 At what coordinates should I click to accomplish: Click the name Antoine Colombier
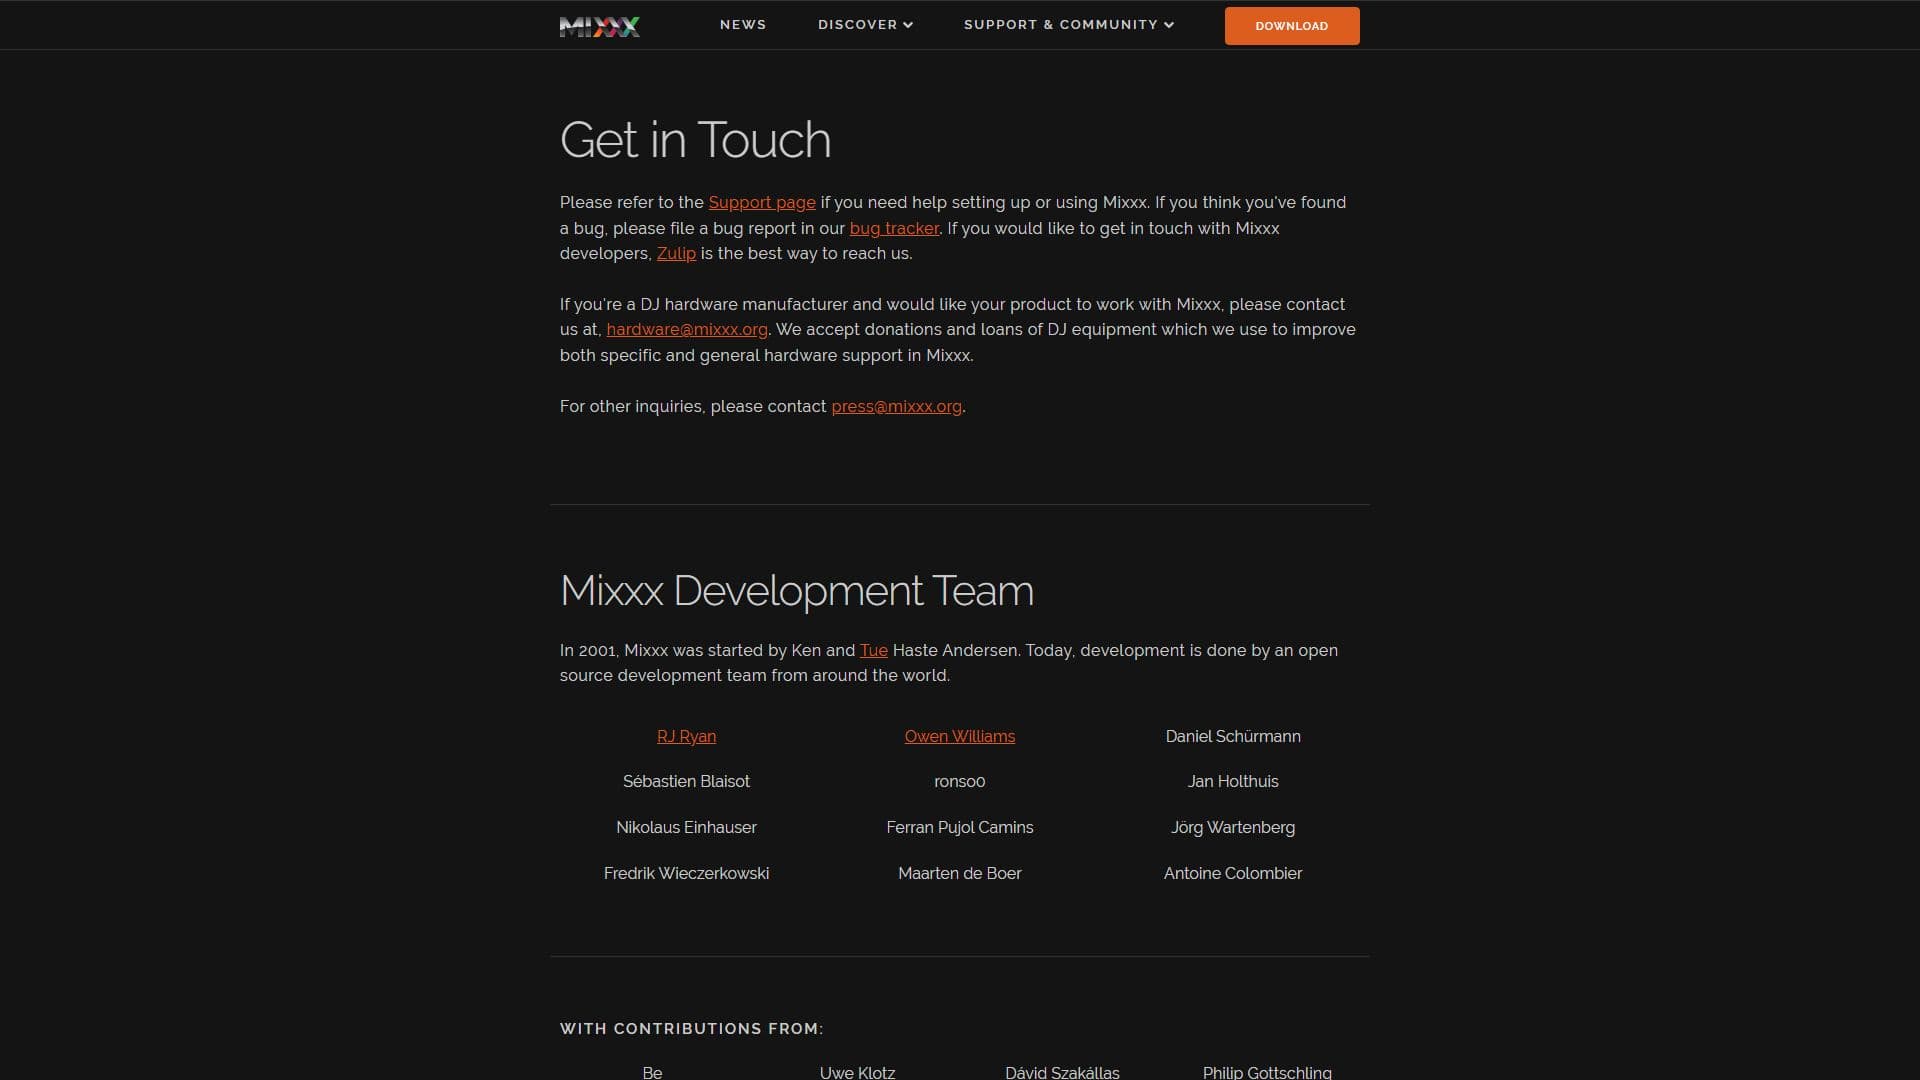(1233, 874)
